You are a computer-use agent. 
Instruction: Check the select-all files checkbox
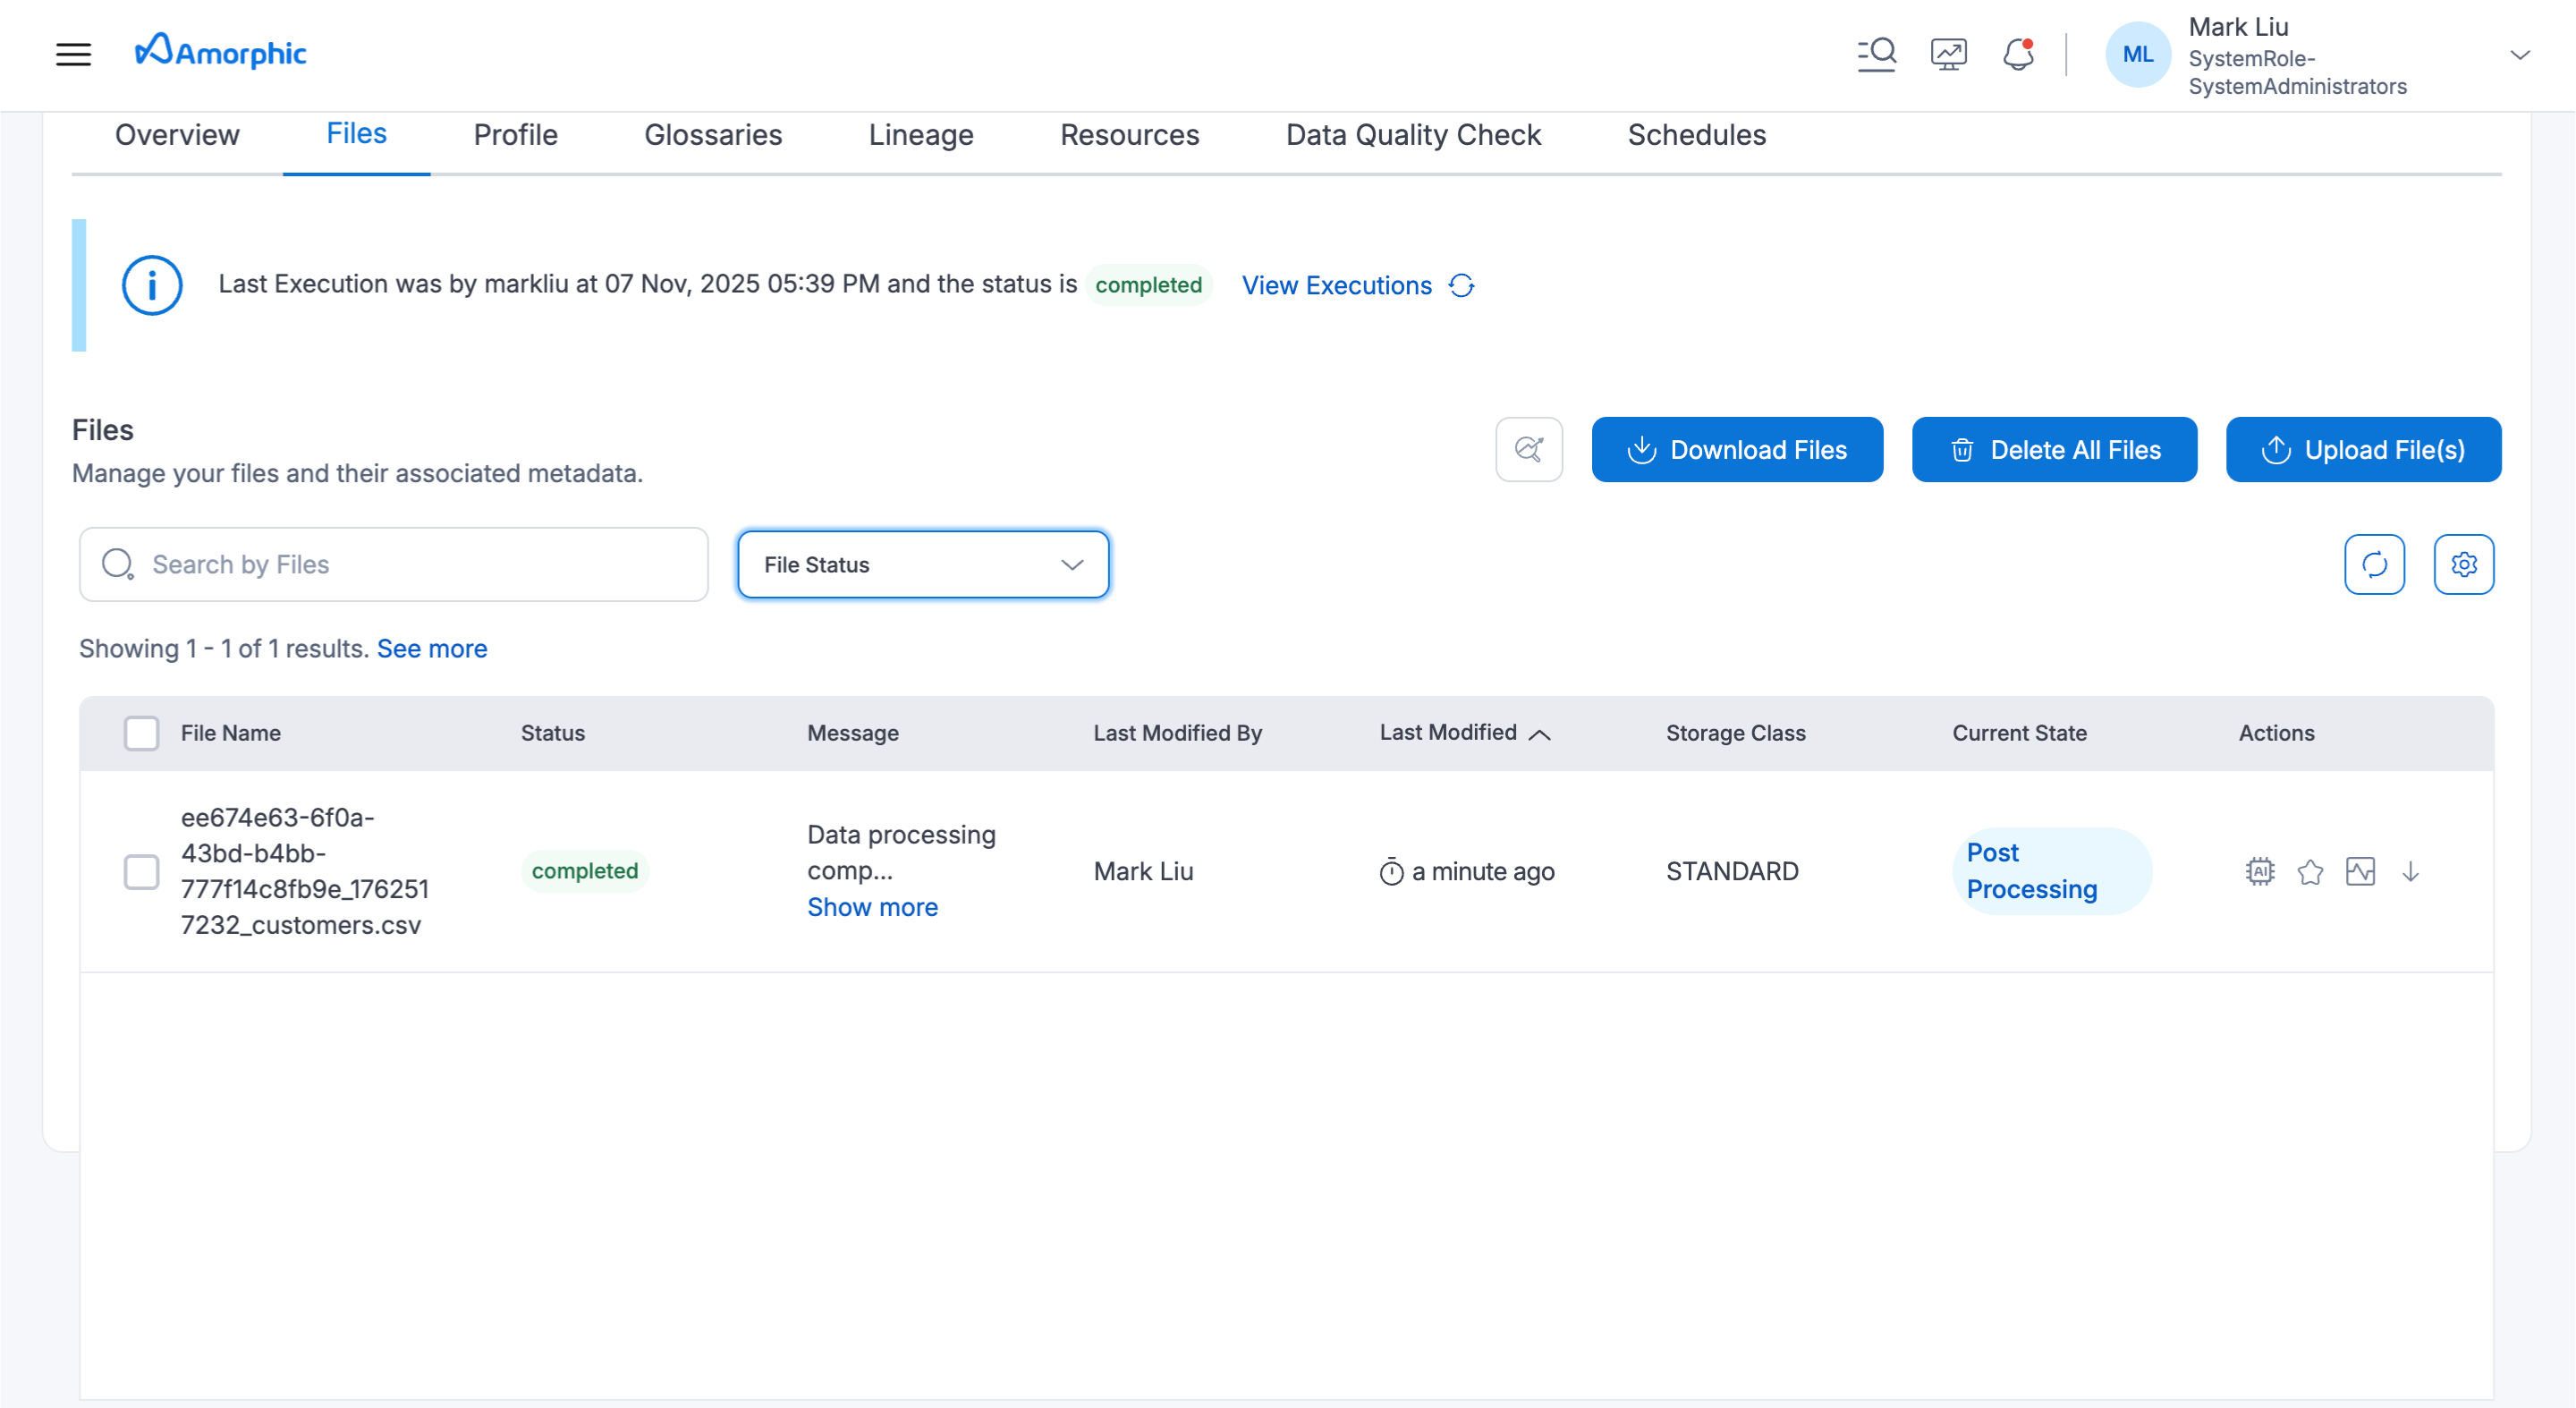[141, 733]
